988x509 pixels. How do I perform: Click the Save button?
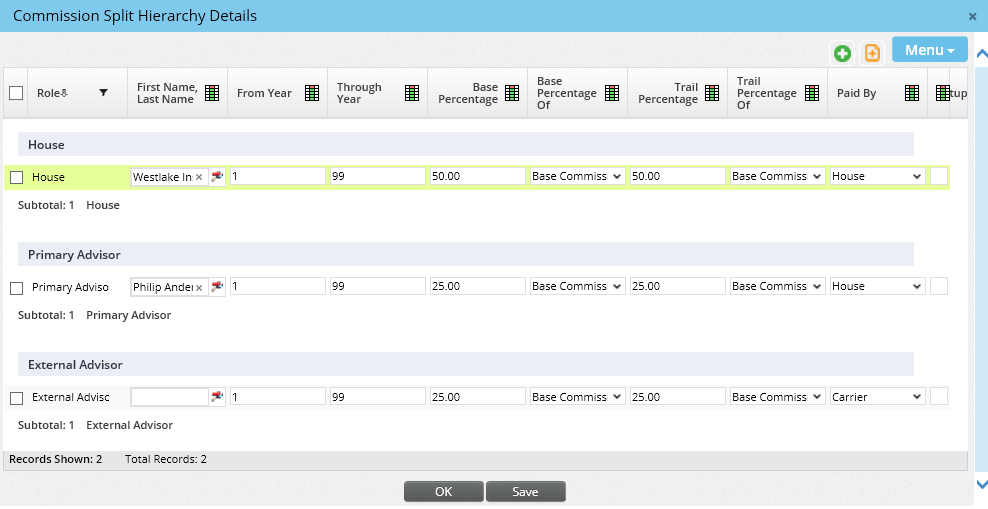tap(525, 492)
